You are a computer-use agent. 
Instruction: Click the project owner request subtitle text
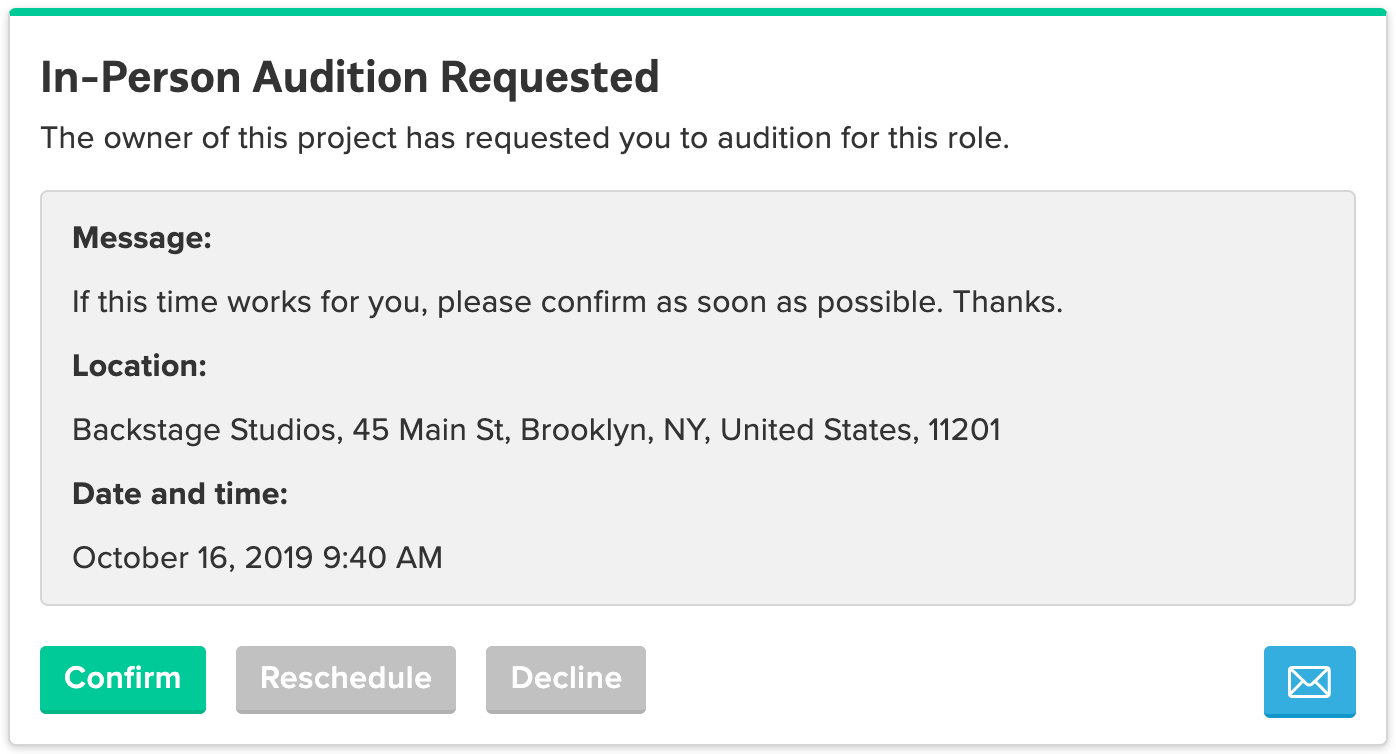[x=525, y=138]
